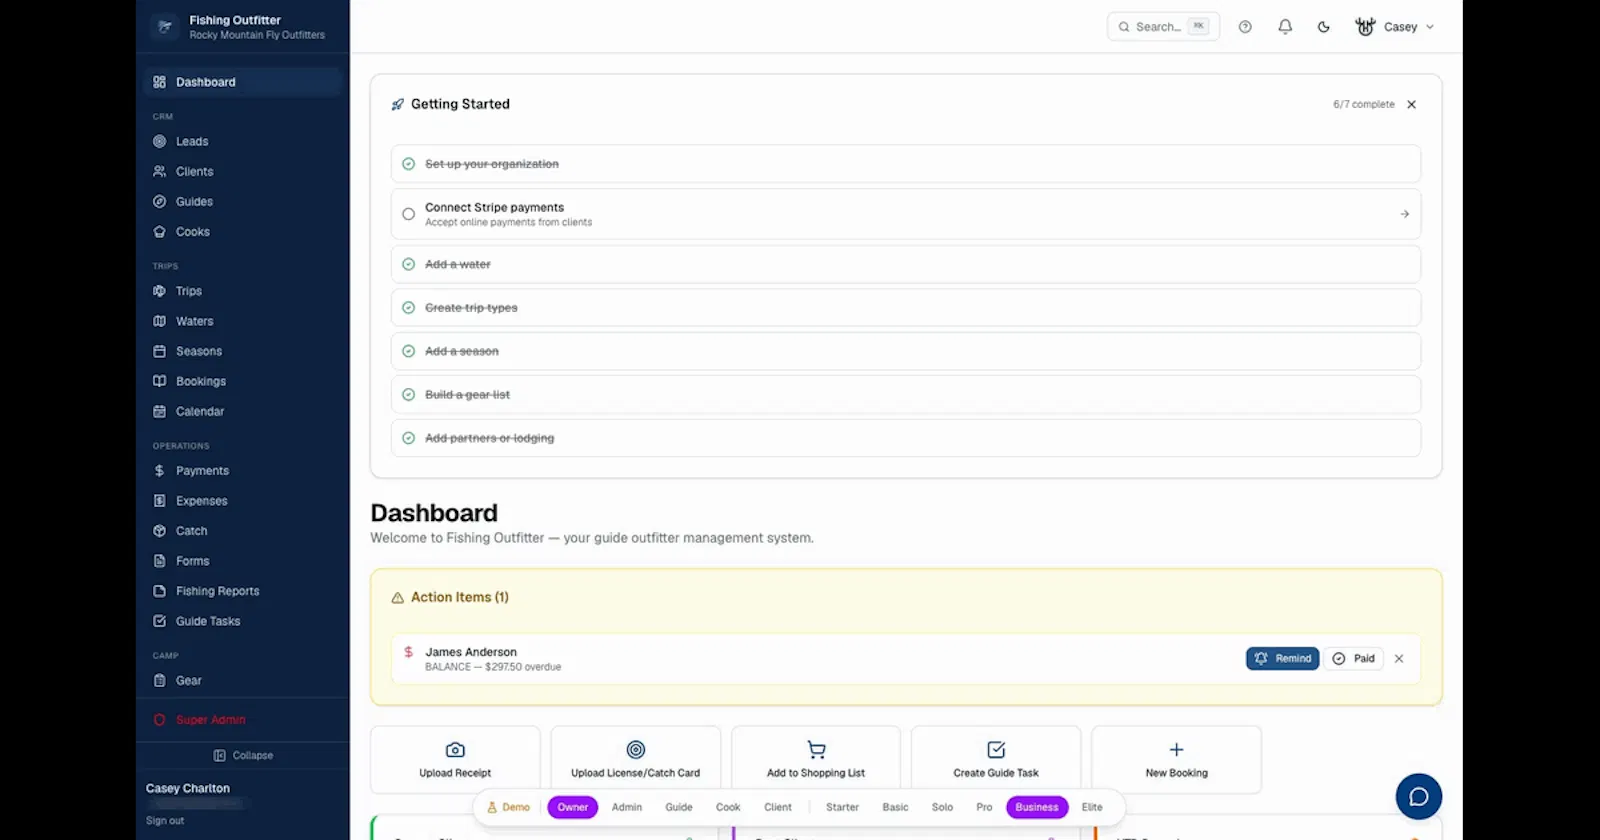Click the Payments dollar icon
This screenshot has width=1600, height=840.
pos(159,471)
